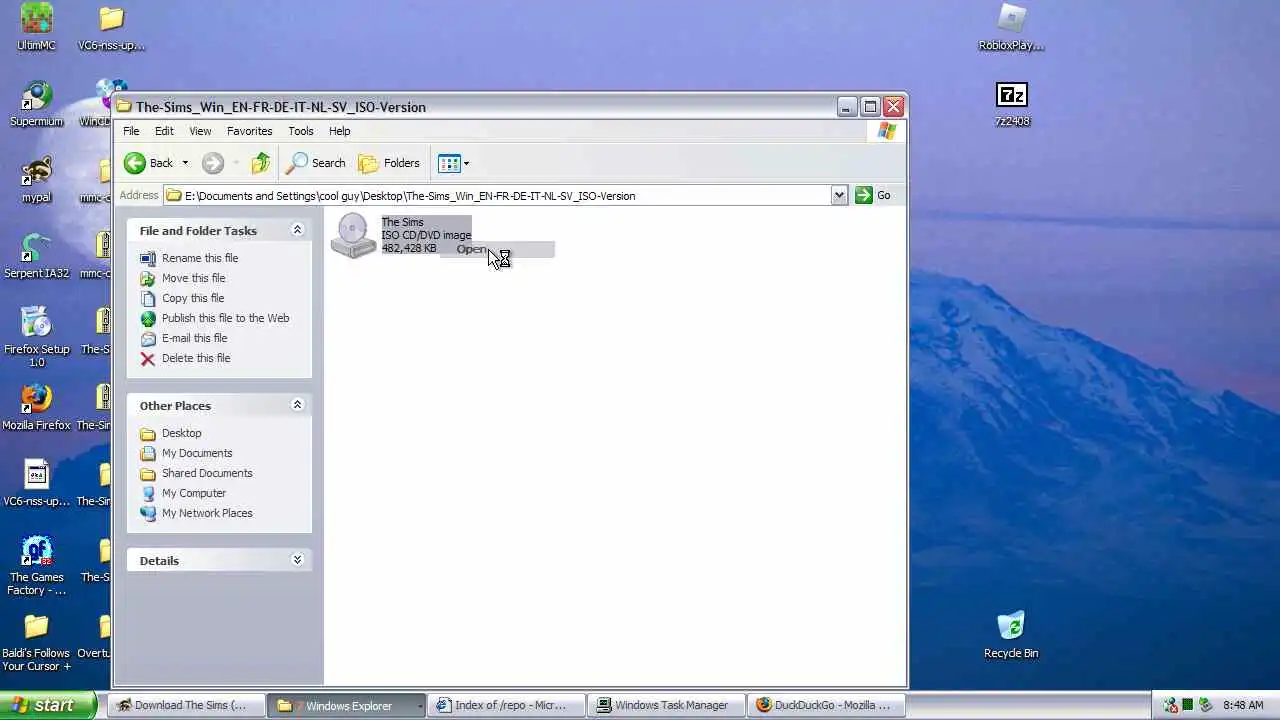
Task: Open the Edit menu
Action: click(164, 131)
